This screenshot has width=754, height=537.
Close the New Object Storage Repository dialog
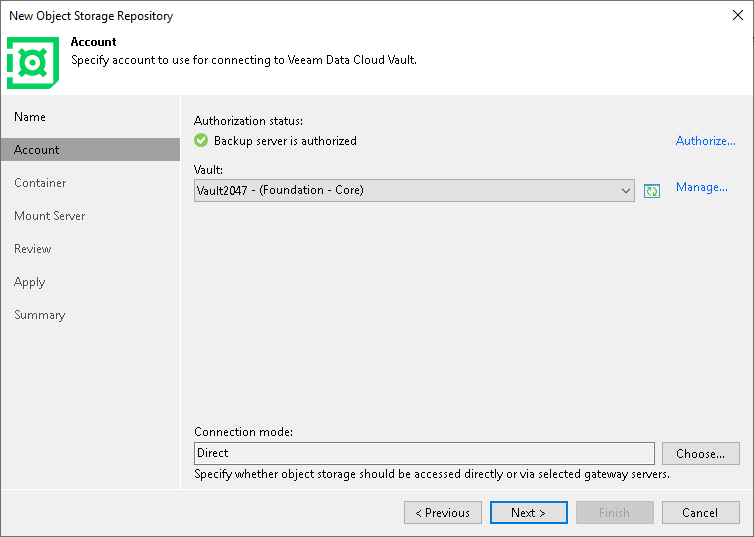(x=738, y=15)
